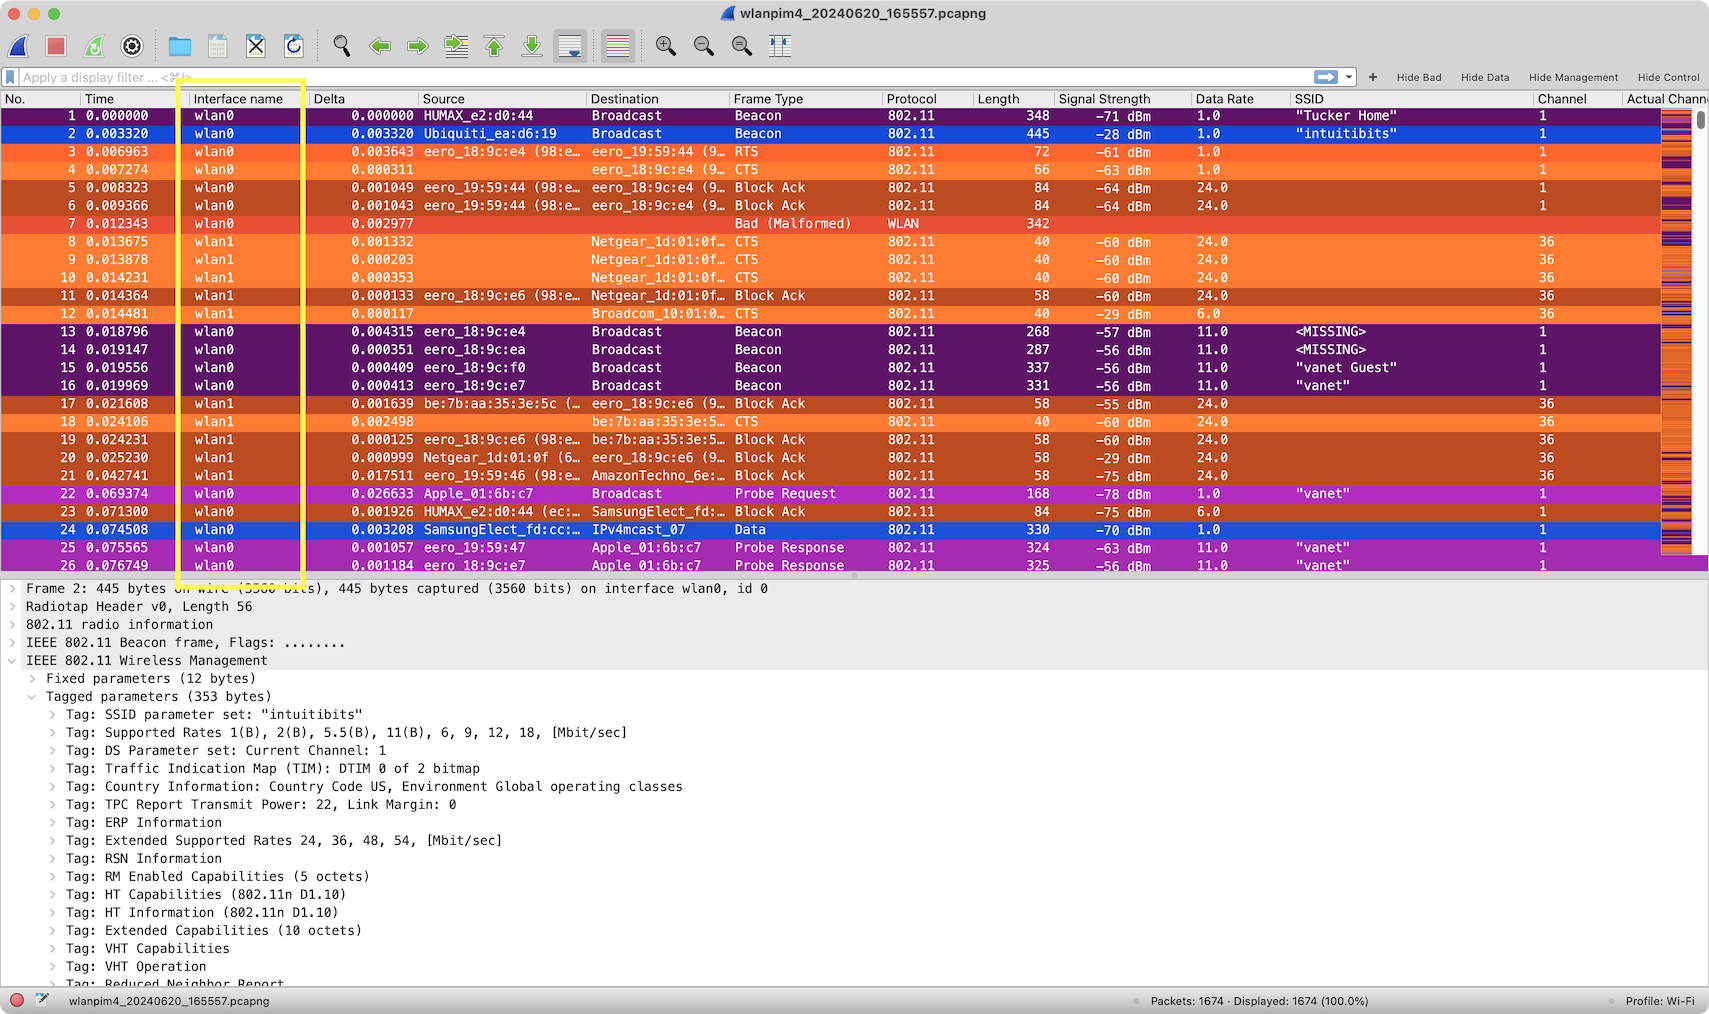Add a filter button with the plus

[1373, 77]
